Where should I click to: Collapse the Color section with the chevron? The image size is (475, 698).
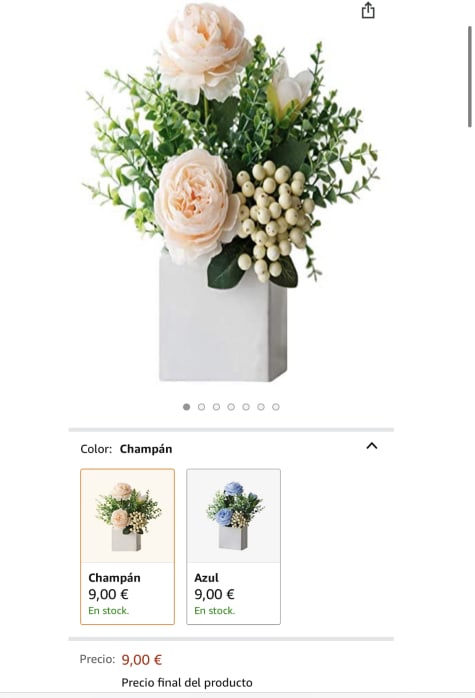(372, 446)
